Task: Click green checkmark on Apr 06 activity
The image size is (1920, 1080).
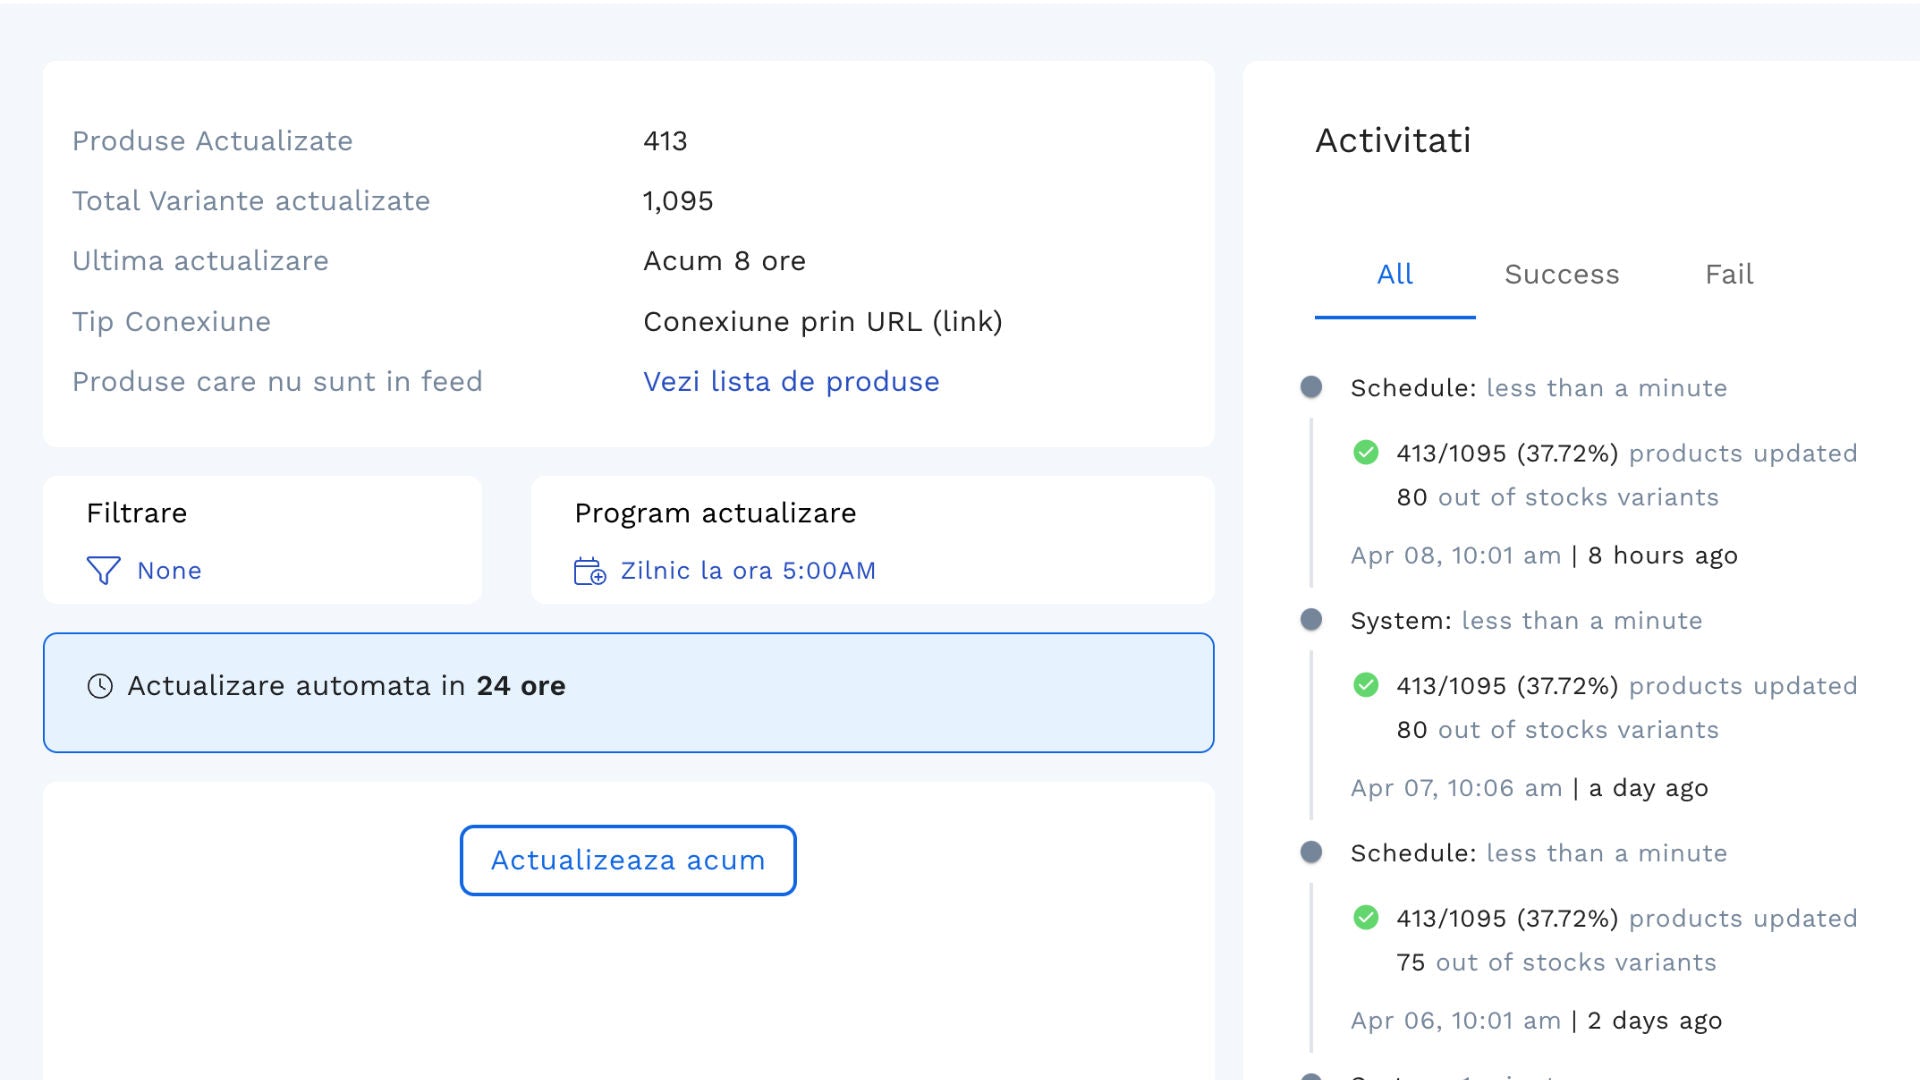Action: tap(1365, 918)
